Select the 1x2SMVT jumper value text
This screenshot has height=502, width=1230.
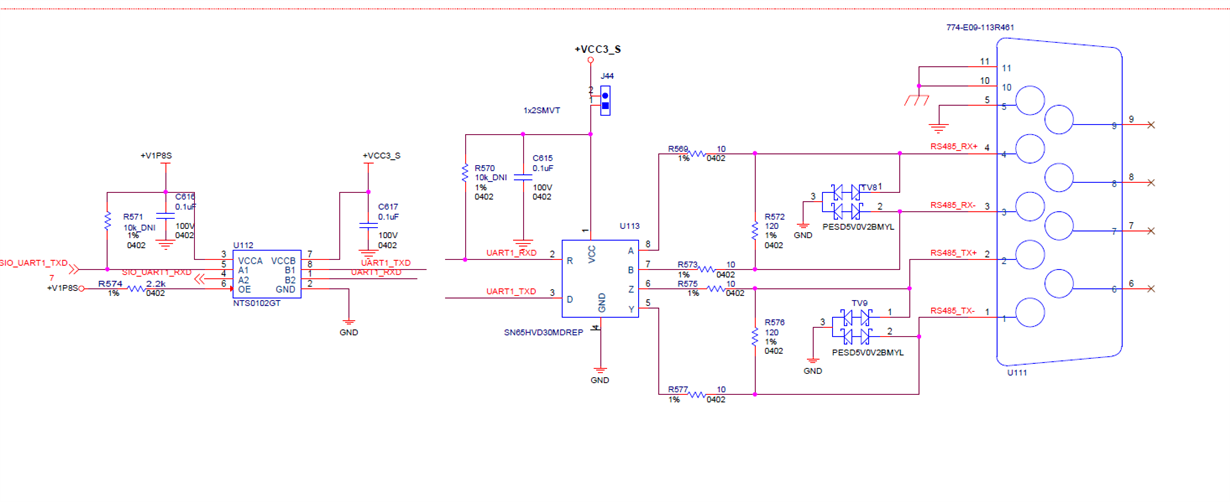541,109
